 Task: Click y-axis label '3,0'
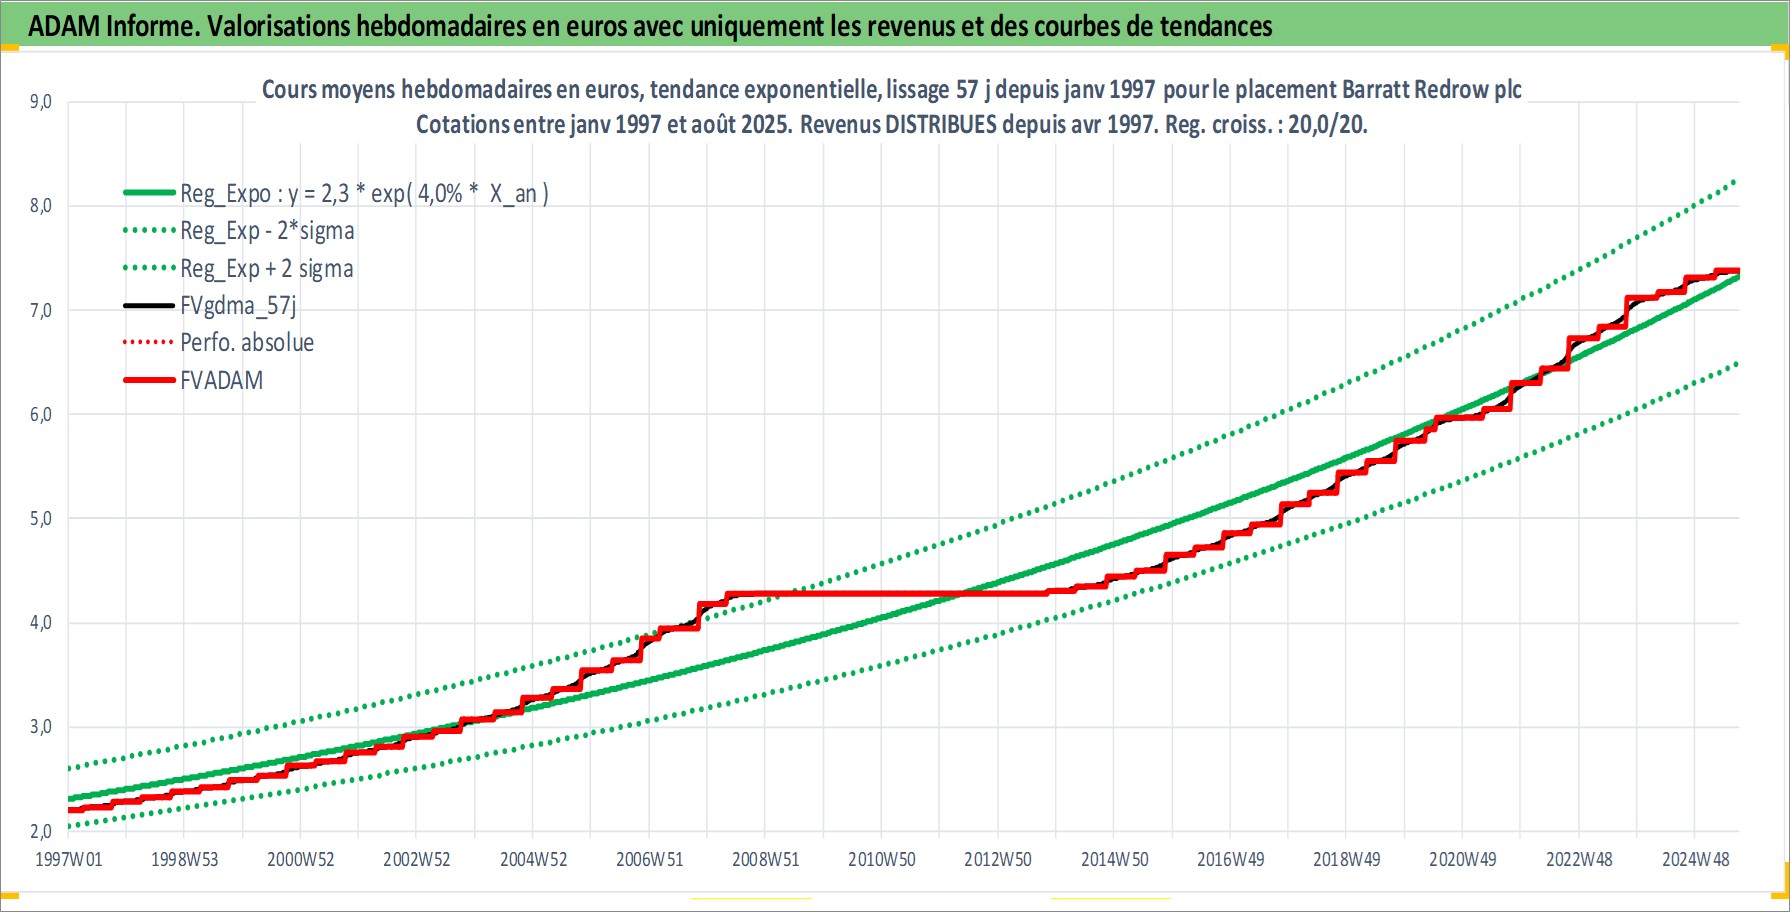pyautogui.click(x=41, y=727)
